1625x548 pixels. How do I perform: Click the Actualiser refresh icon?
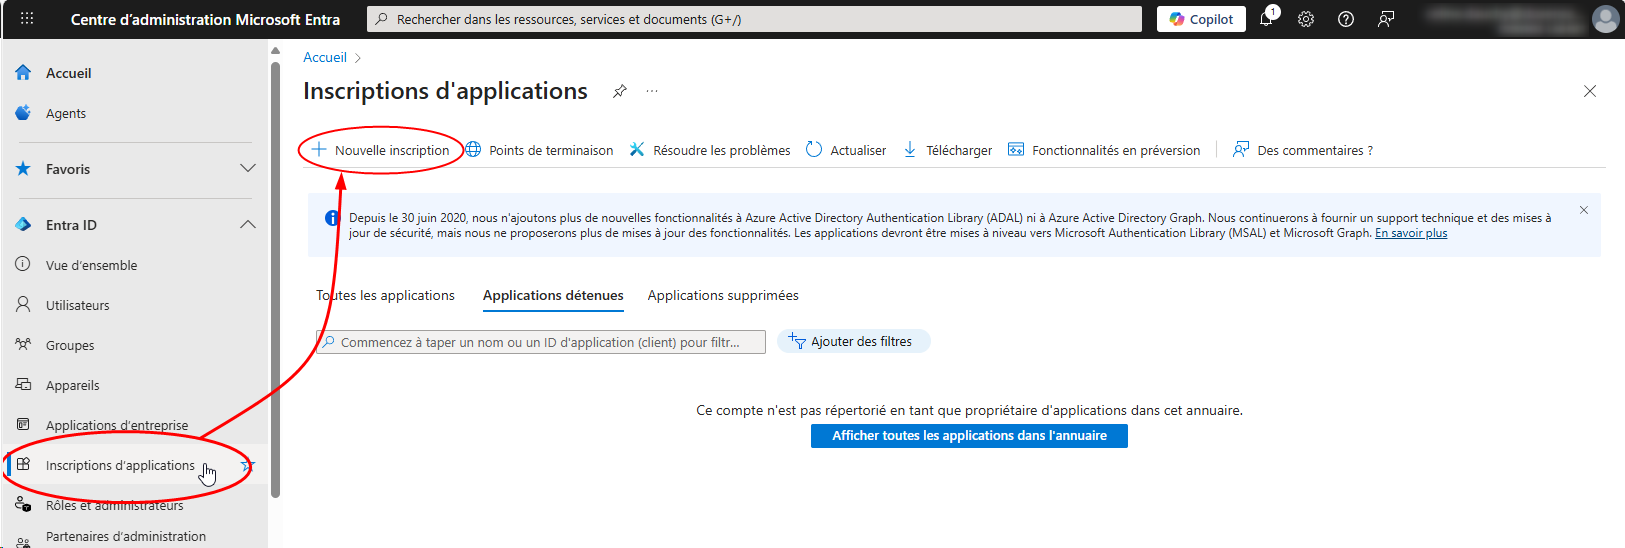(x=814, y=150)
